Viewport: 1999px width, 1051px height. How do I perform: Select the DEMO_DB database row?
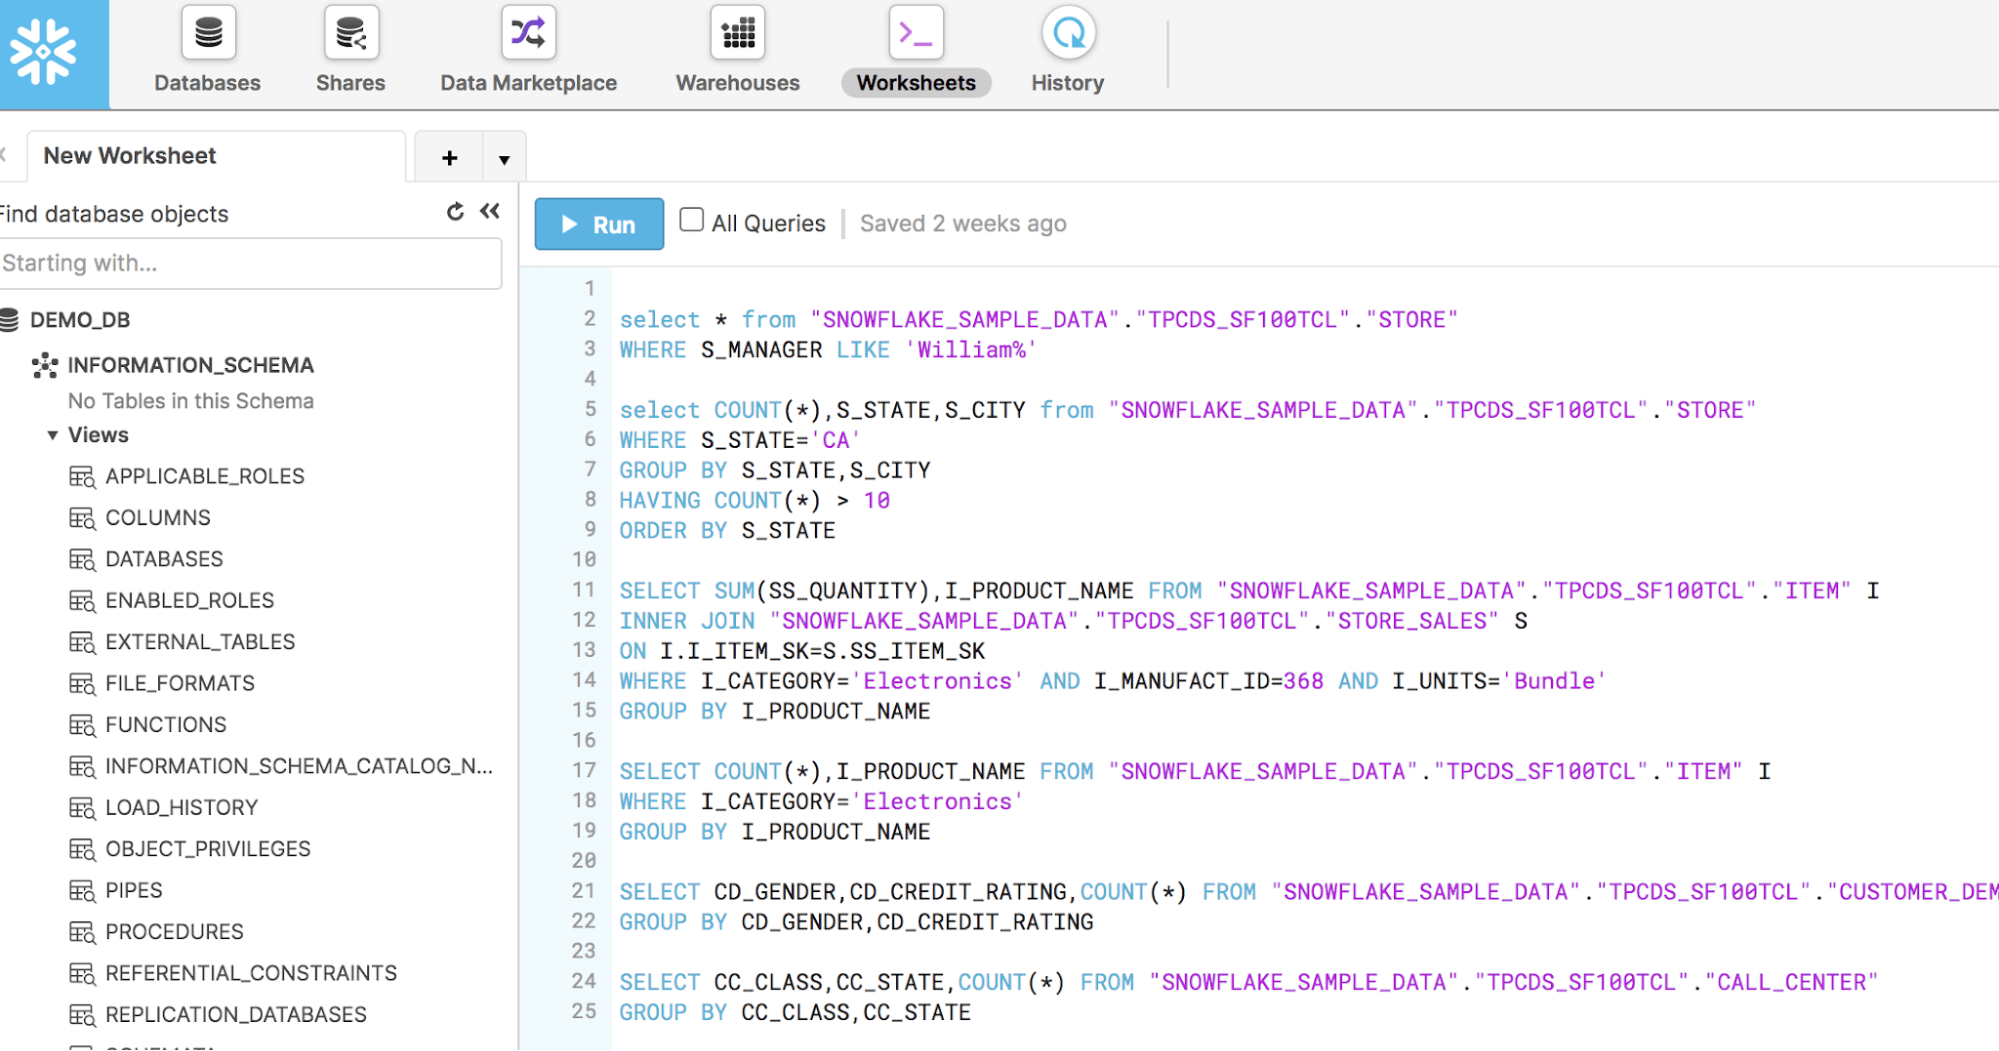(80, 320)
